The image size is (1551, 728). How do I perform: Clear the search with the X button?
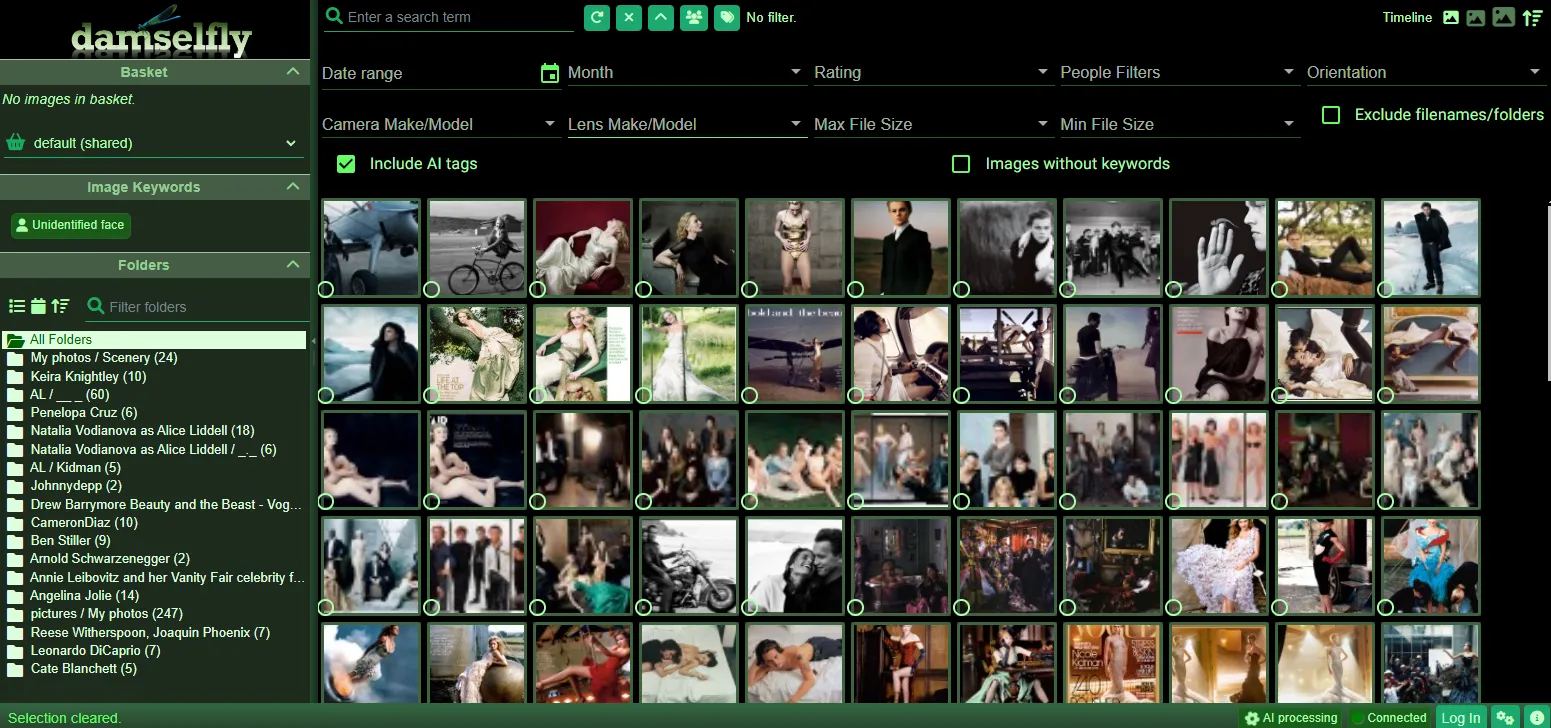pyautogui.click(x=629, y=17)
